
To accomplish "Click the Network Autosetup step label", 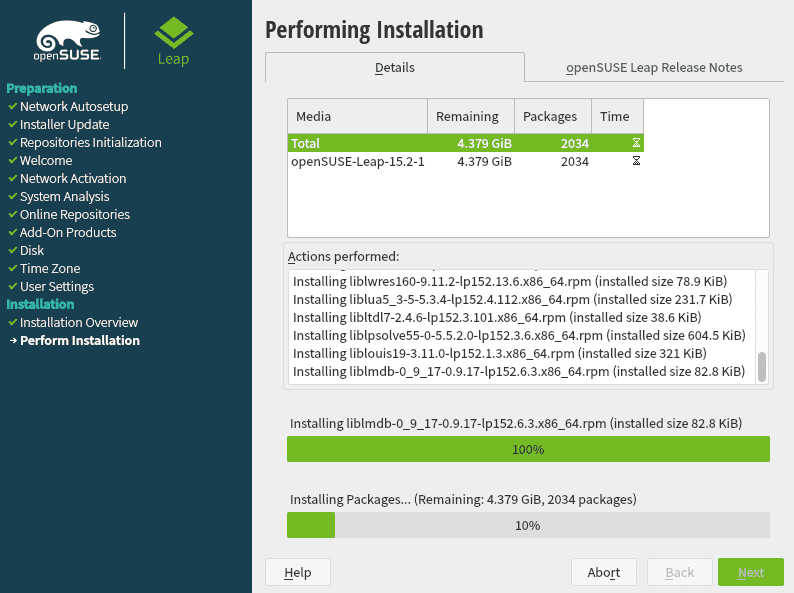I will tap(74, 106).
